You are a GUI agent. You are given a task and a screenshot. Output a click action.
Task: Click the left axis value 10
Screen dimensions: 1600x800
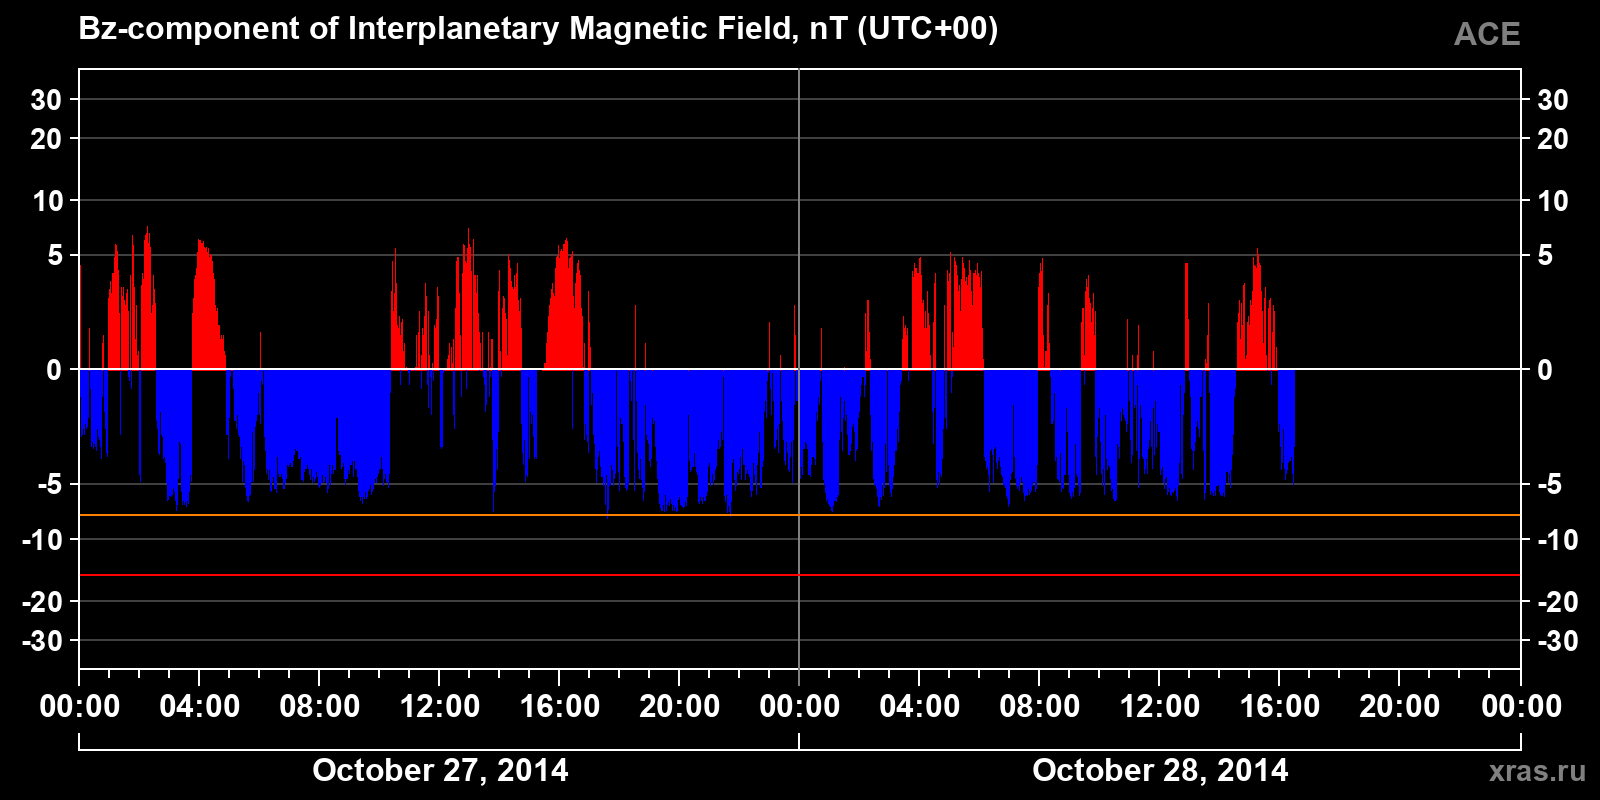click(47, 201)
